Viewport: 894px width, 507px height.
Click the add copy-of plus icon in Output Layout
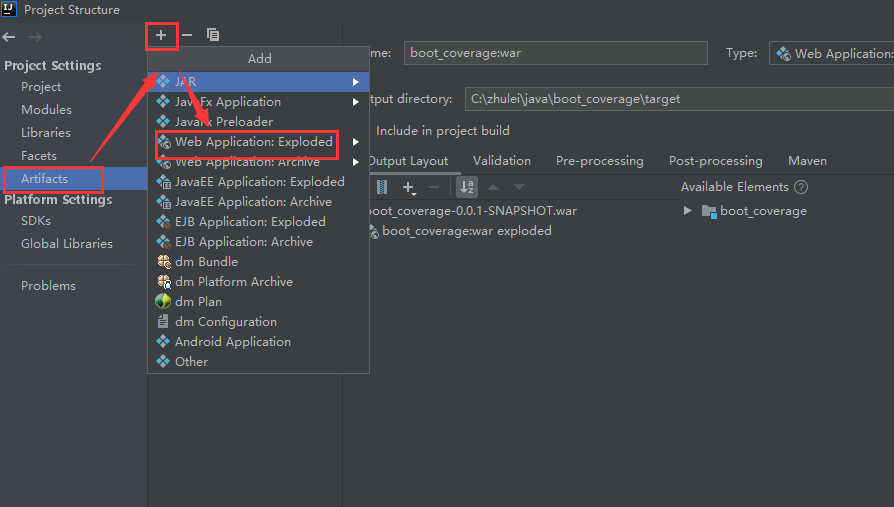tap(408, 187)
